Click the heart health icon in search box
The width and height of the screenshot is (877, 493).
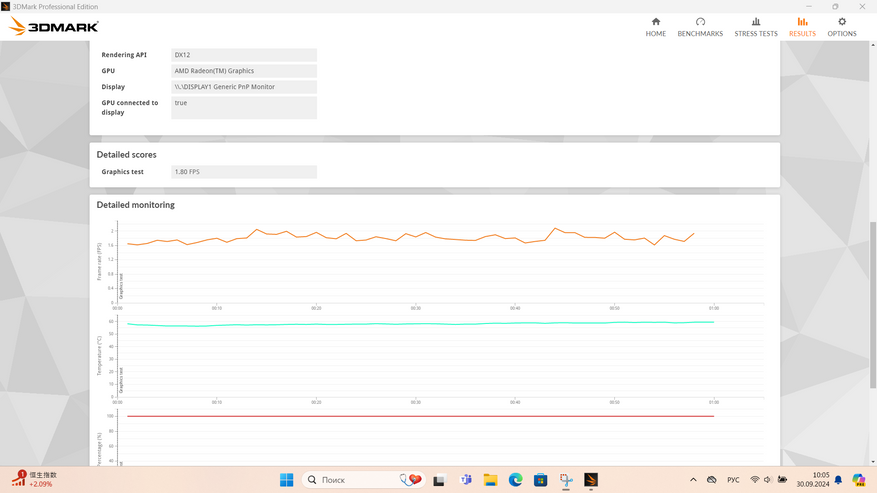(411, 480)
